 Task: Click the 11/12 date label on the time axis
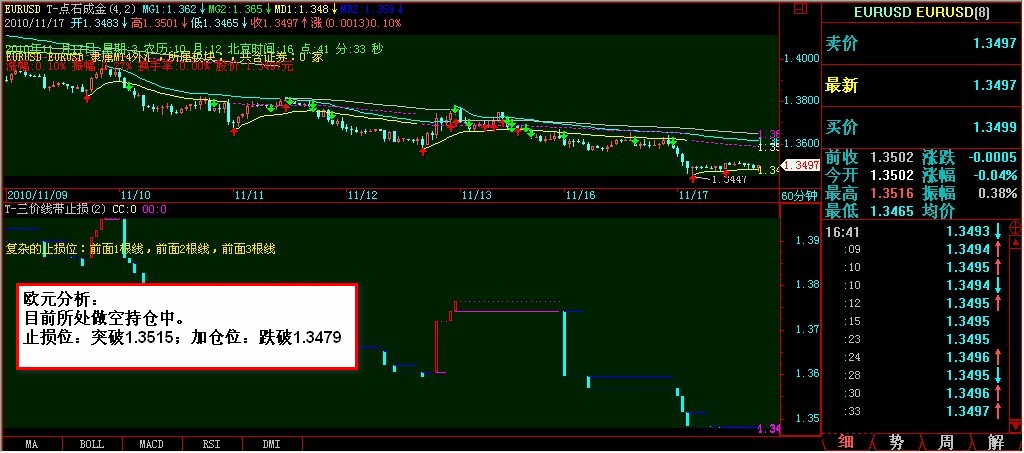[363, 195]
